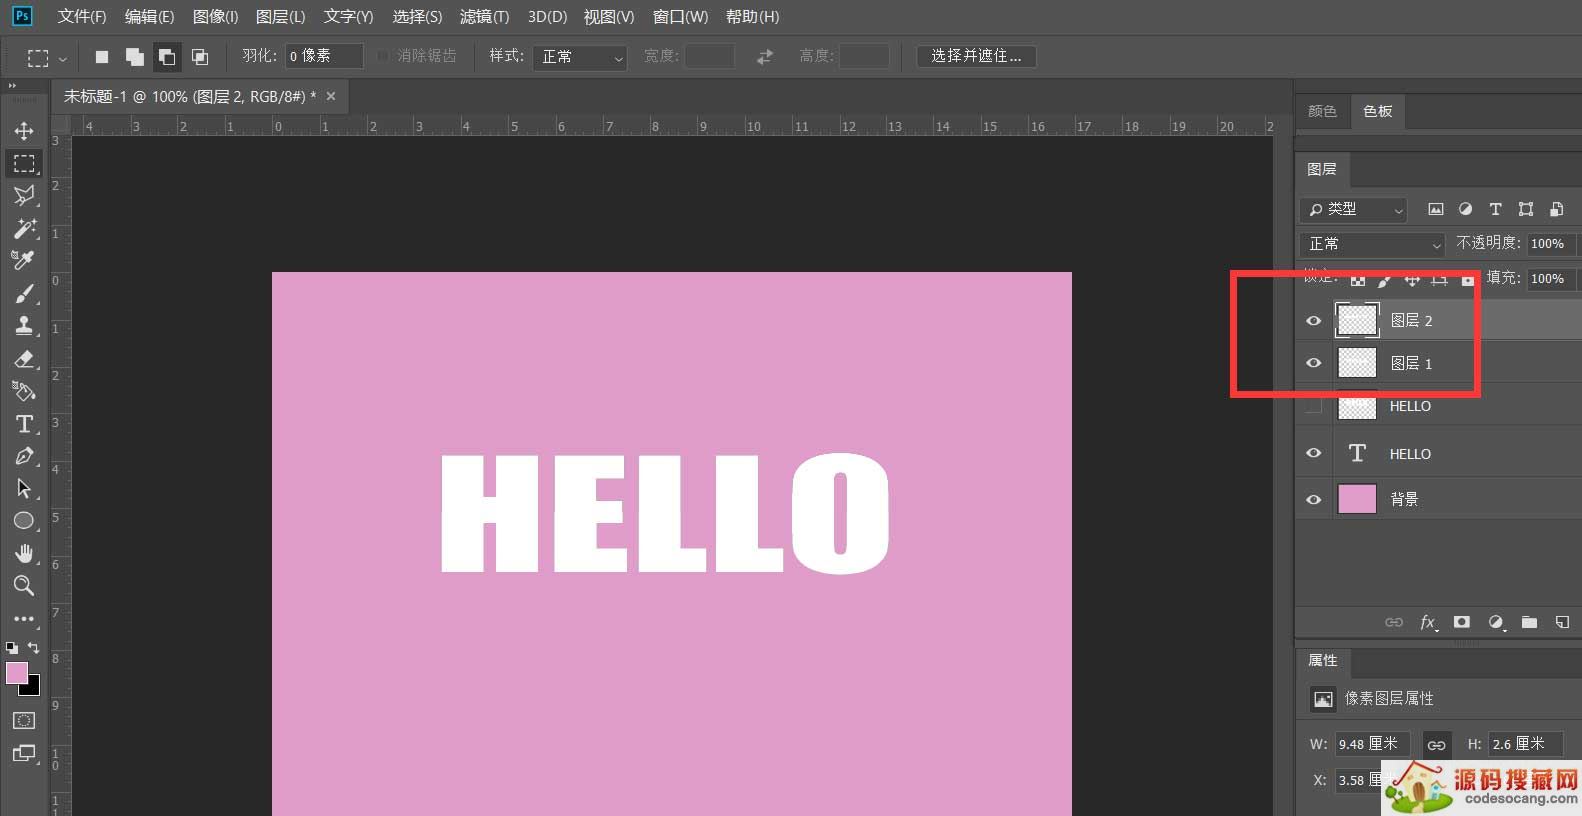Viewport: 1582px width, 816px height.
Task: Open the 正常 blend mode dropdown in Layers
Action: tap(1372, 244)
